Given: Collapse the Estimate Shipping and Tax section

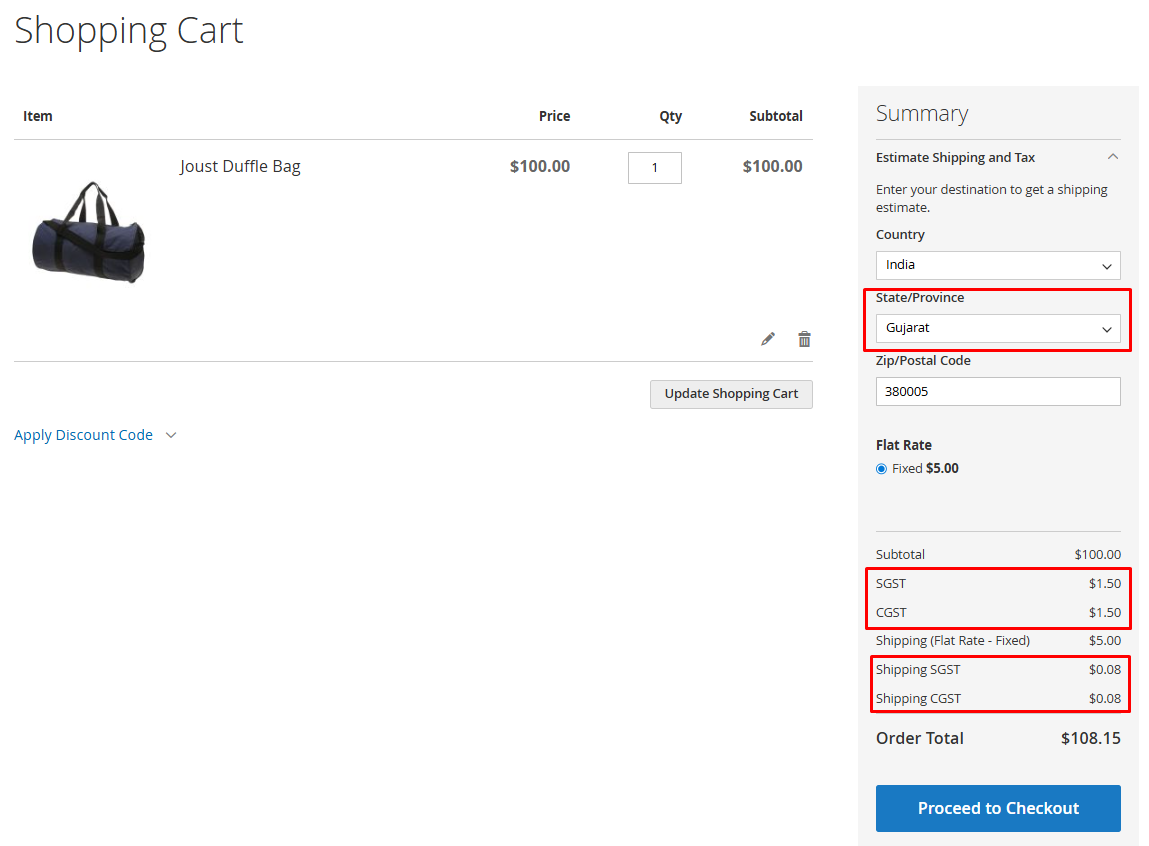Looking at the screenshot, I should [x=997, y=157].
